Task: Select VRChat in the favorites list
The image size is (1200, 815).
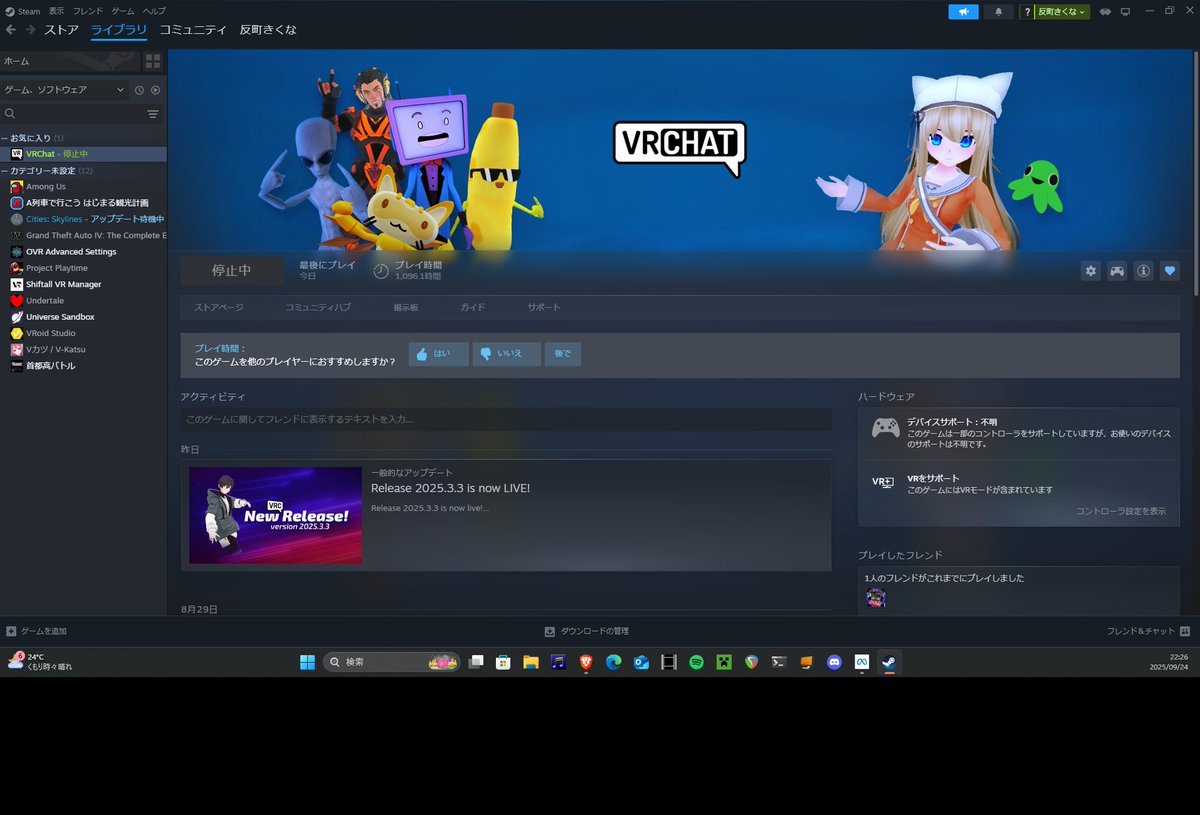Action: point(83,154)
